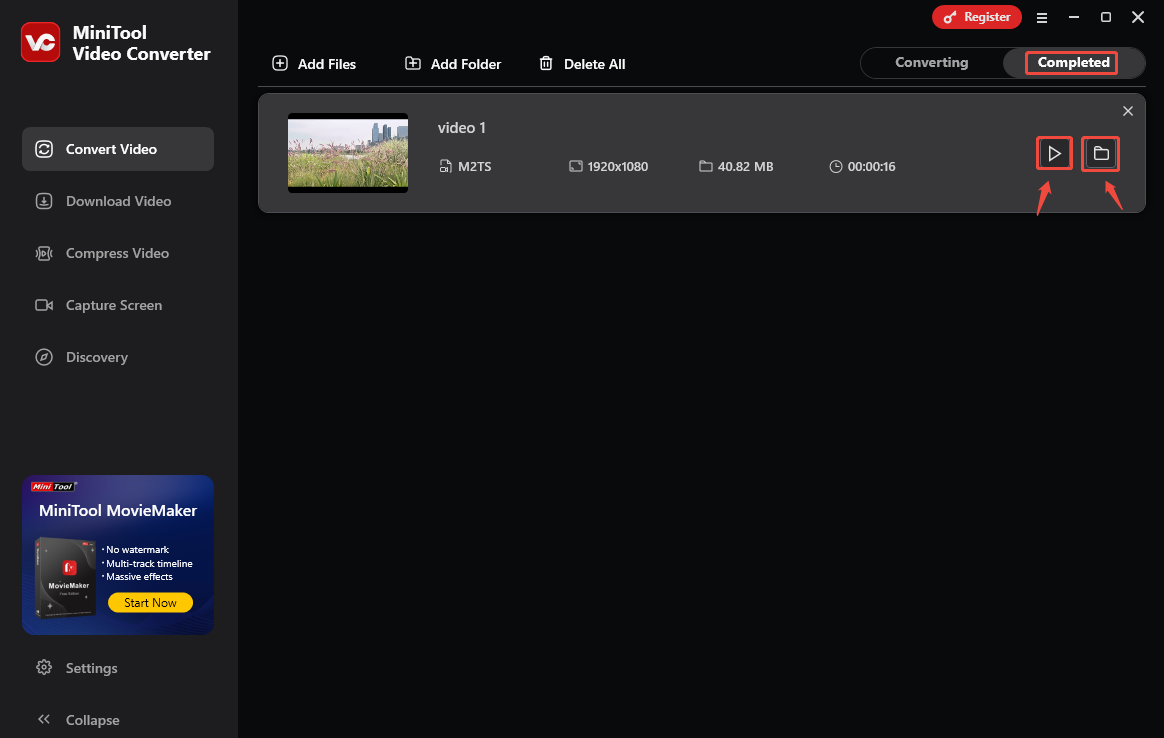Click the MiniTool MovieMaker ad title
This screenshot has width=1164, height=738.
(118, 510)
